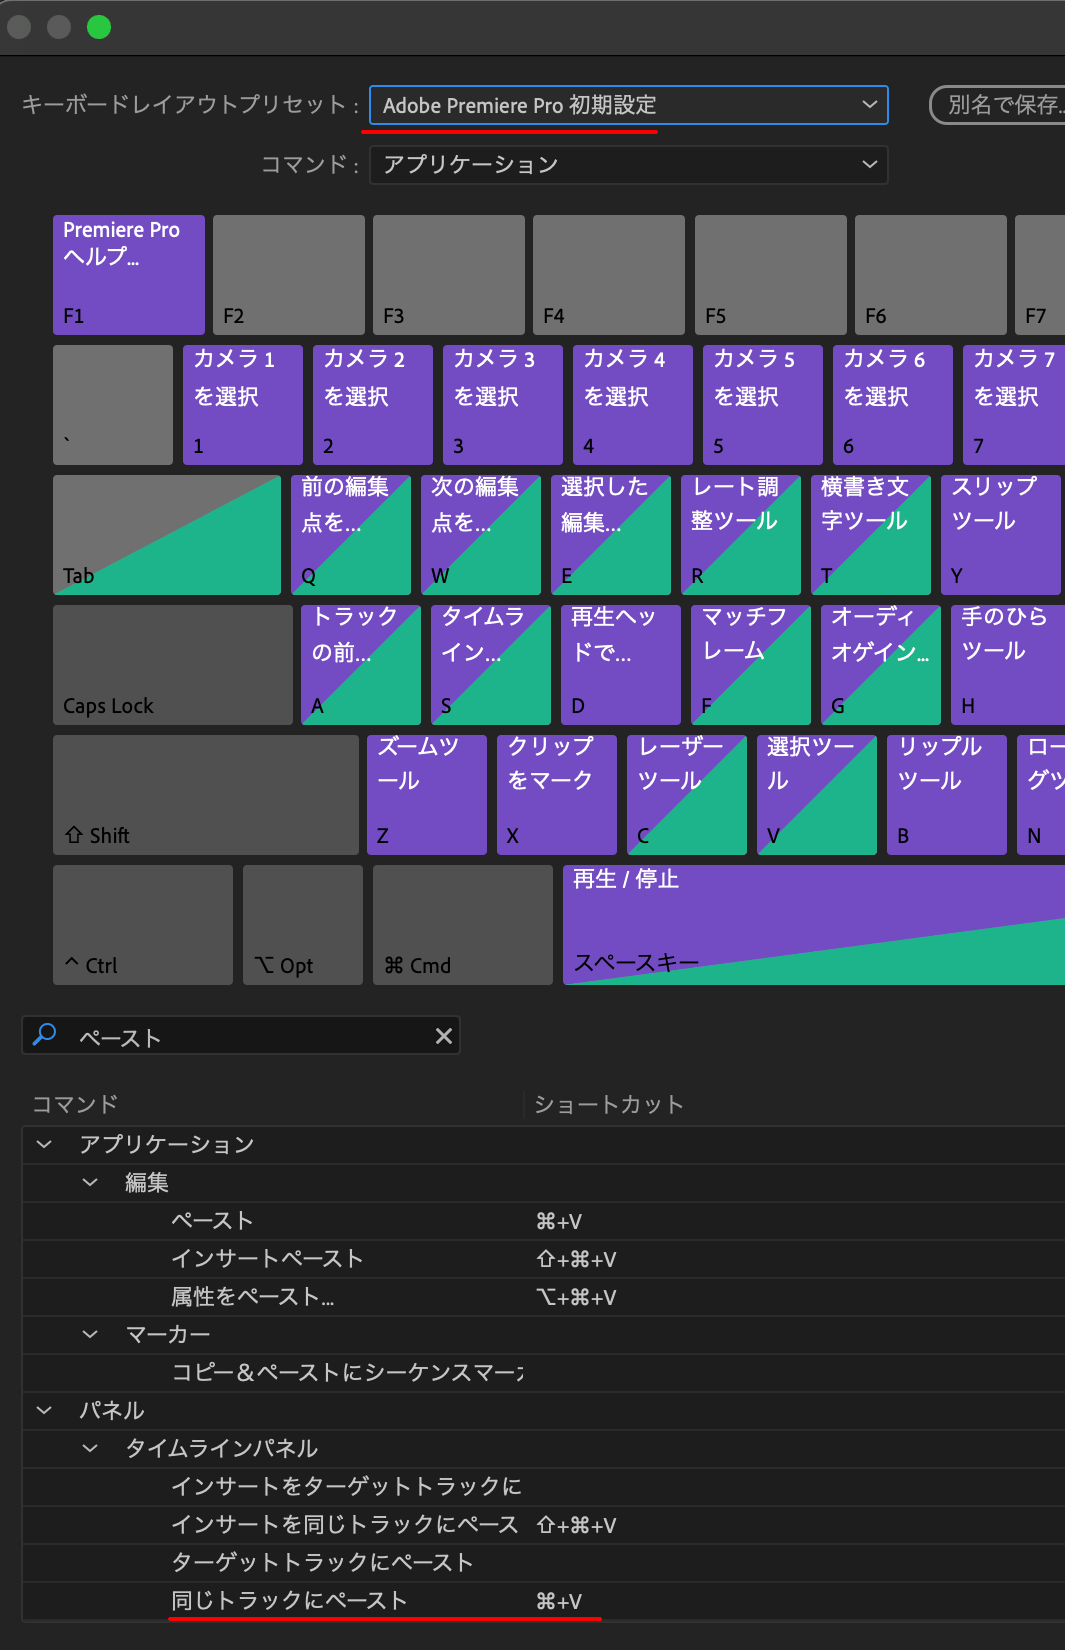Click the search magnifier icon
This screenshot has height=1650, width=1065.
point(44,1035)
